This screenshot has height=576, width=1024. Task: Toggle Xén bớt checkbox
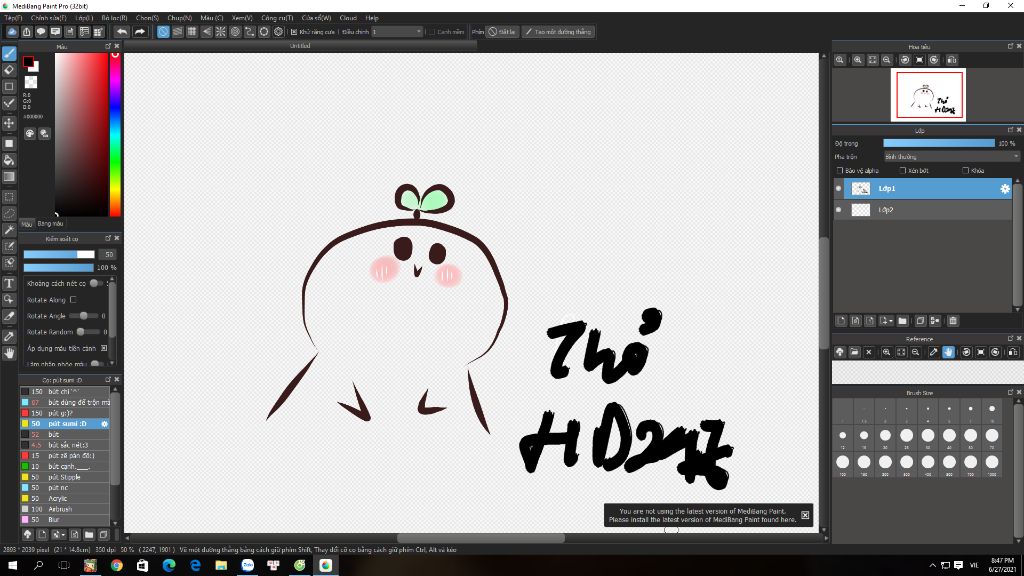pyautogui.click(x=903, y=170)
